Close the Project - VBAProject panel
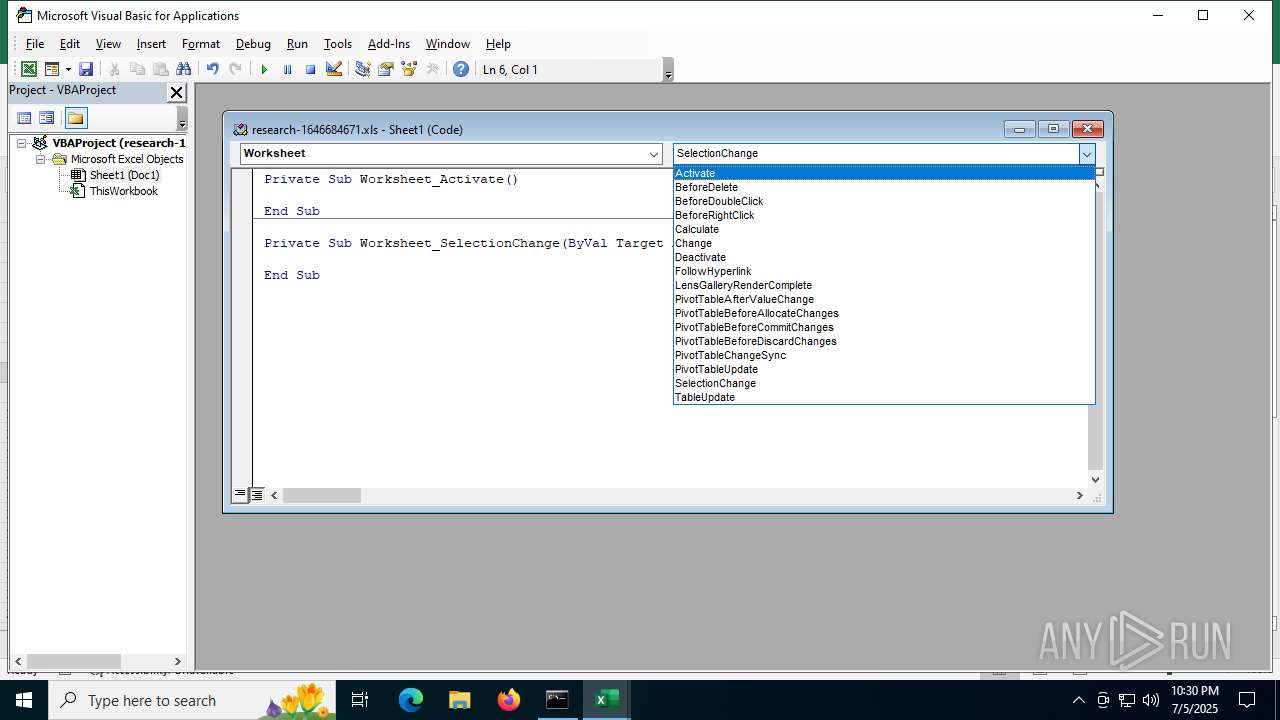Screen dimensions: 1280x720 [176, 92]
